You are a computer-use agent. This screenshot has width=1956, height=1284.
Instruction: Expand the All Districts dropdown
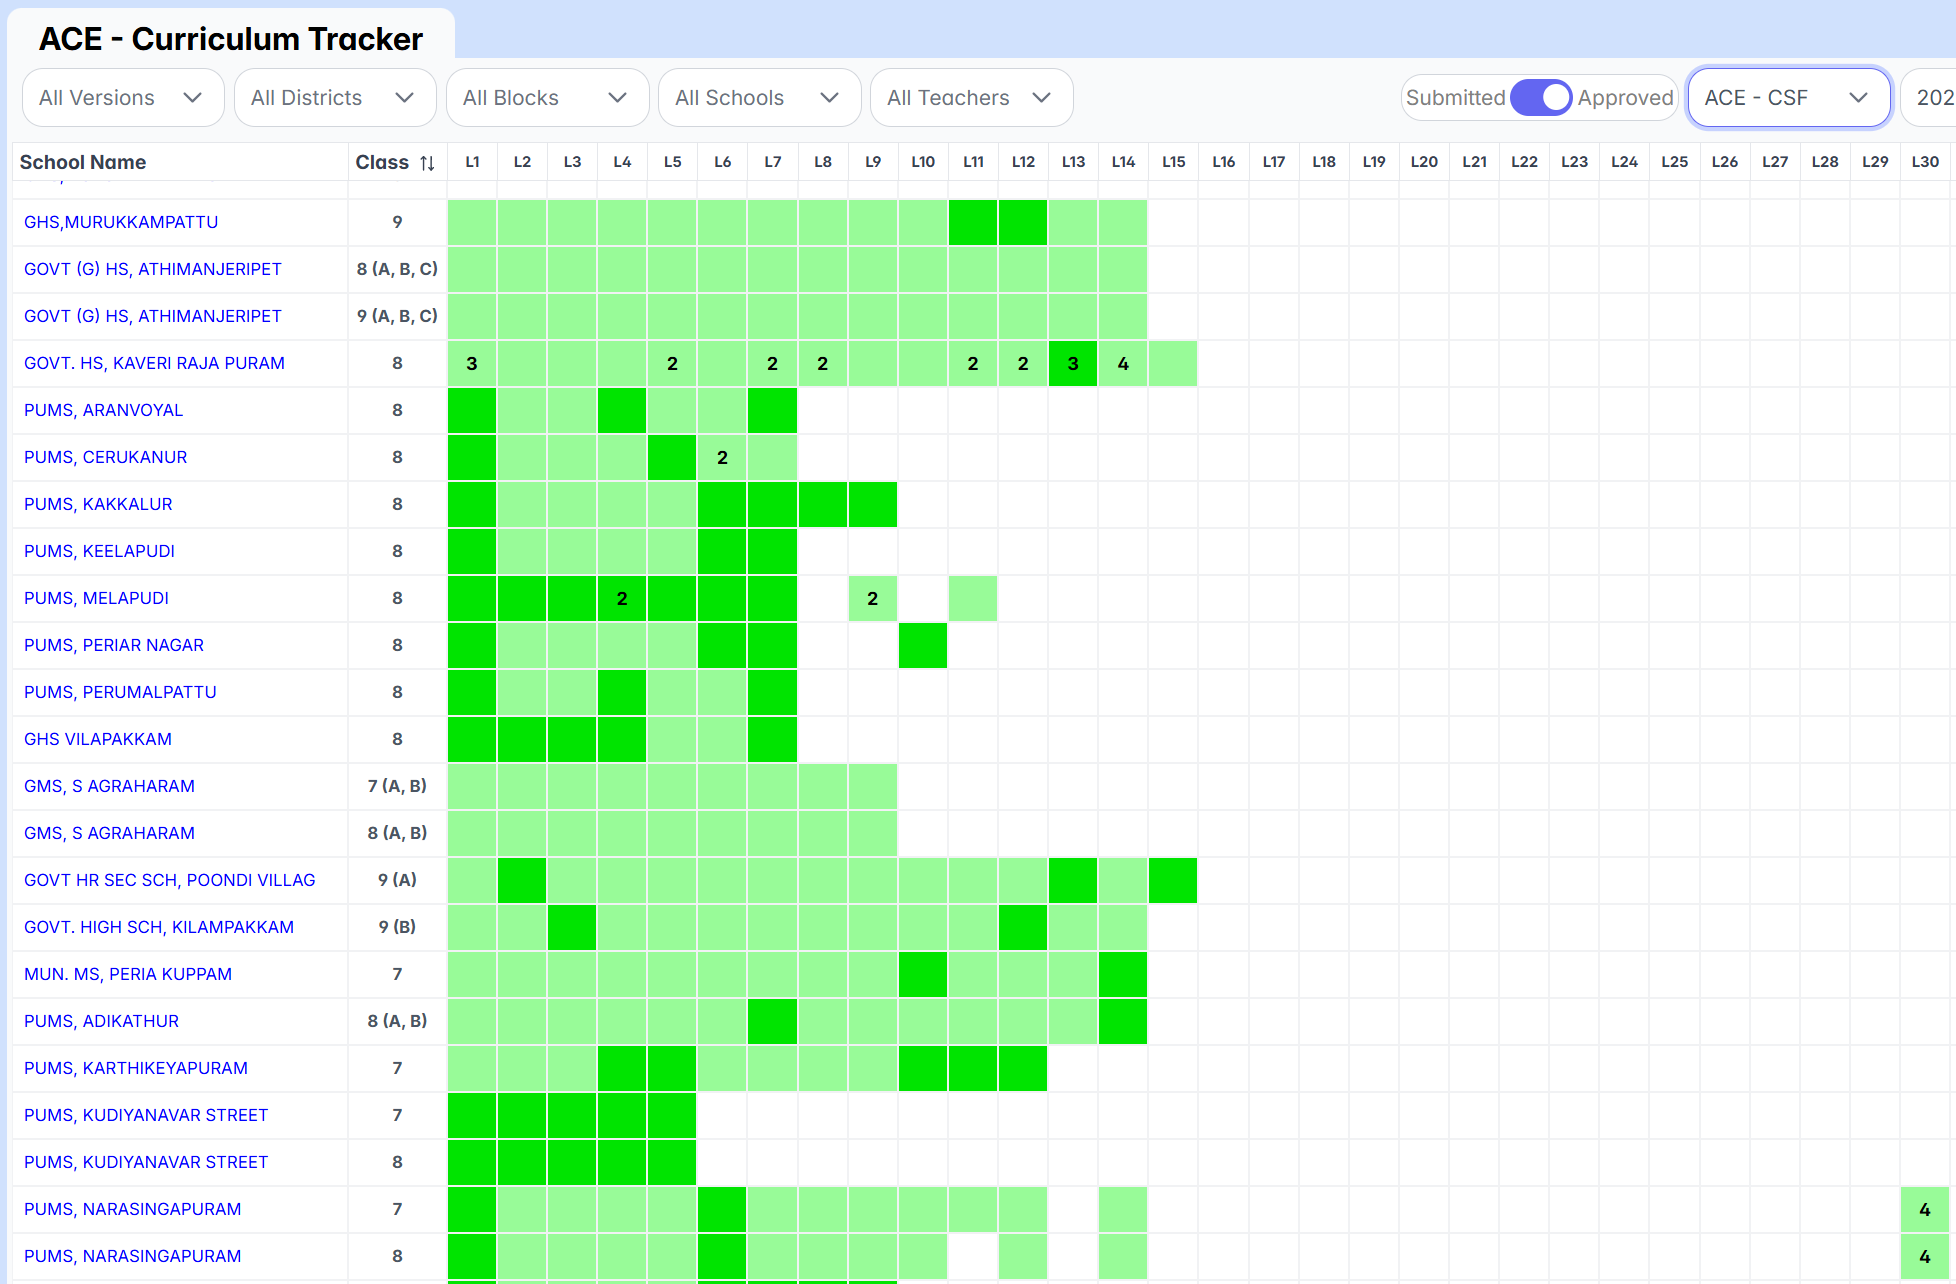[334, 98]
